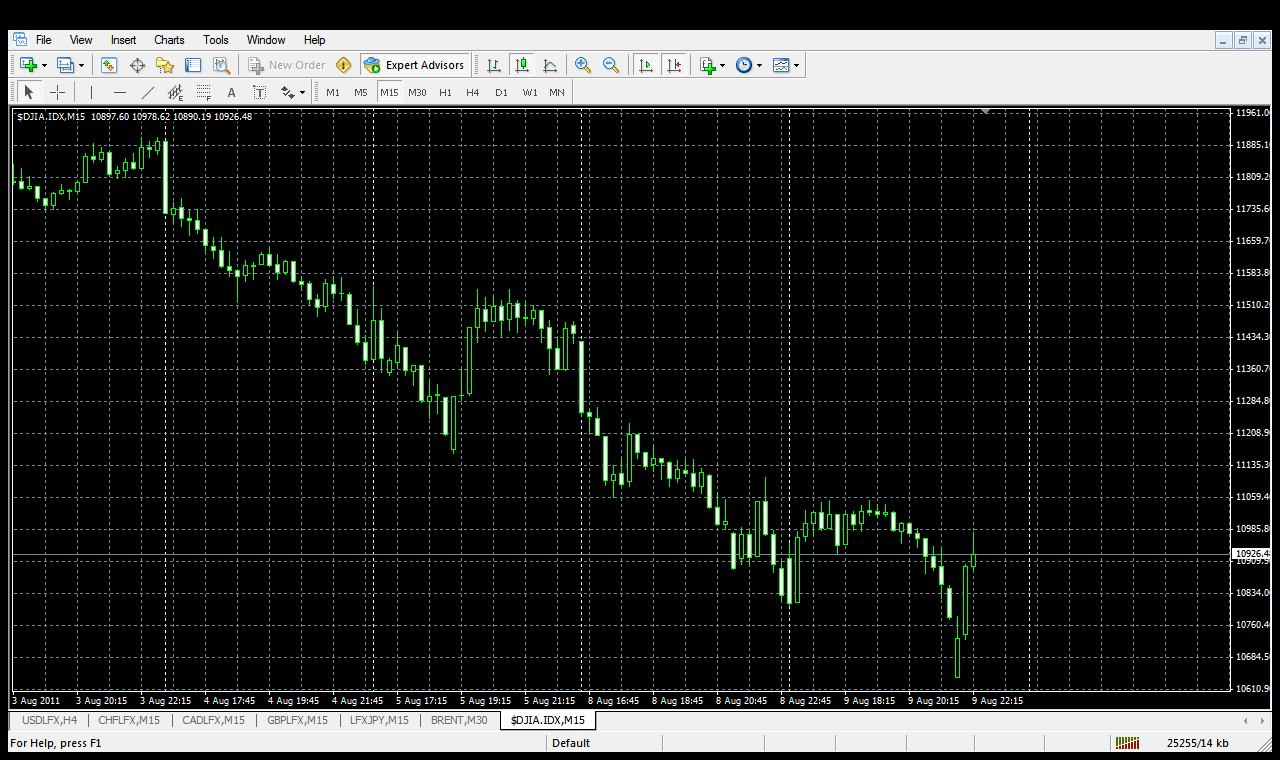Draw a horizontal line
Image resolution: width=1280 pixels, height=760 pixels.
[x=120, y=92]
